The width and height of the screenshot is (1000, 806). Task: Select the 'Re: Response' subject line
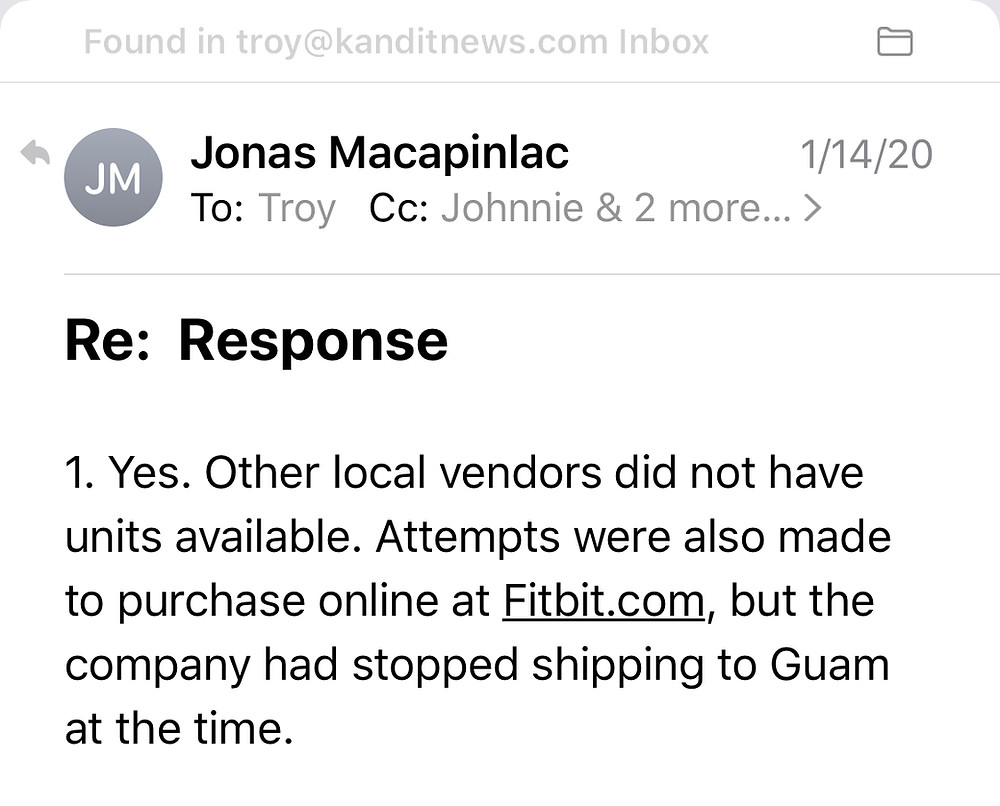coord(256,341)
